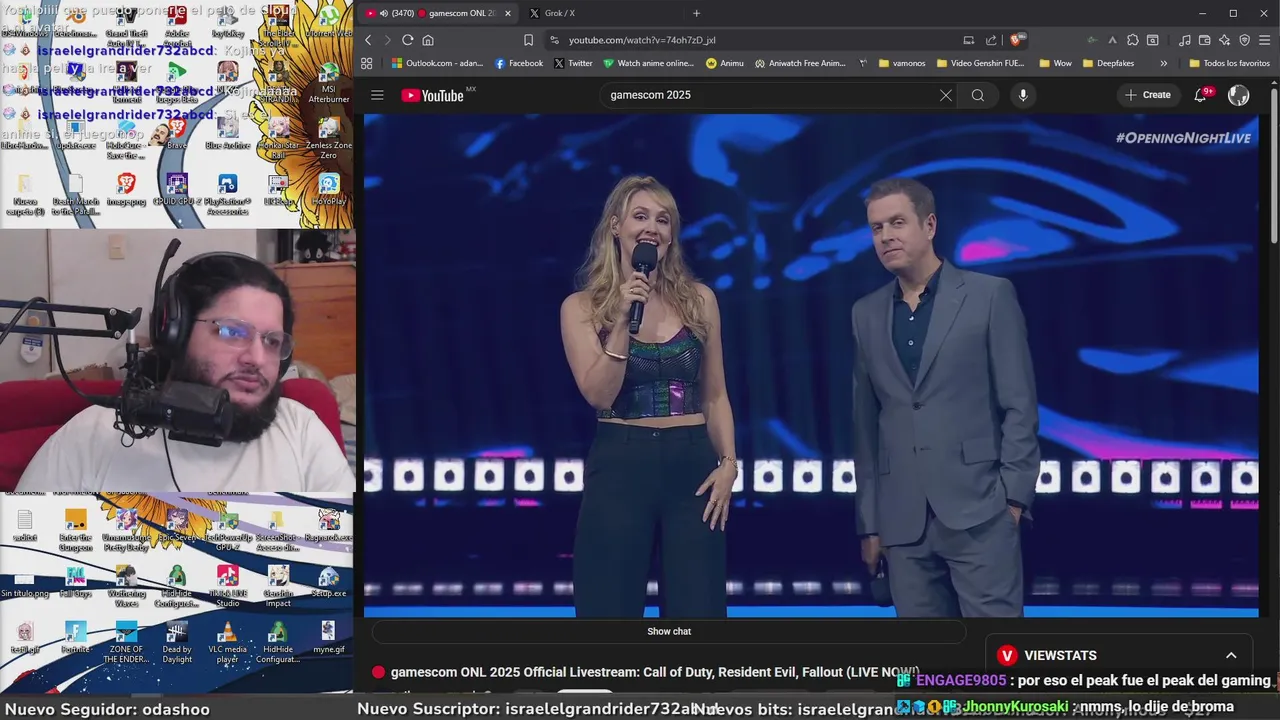1280x720 pixels.
Task: Expand the Wow bookmark folder
Action: point(1055,63)
